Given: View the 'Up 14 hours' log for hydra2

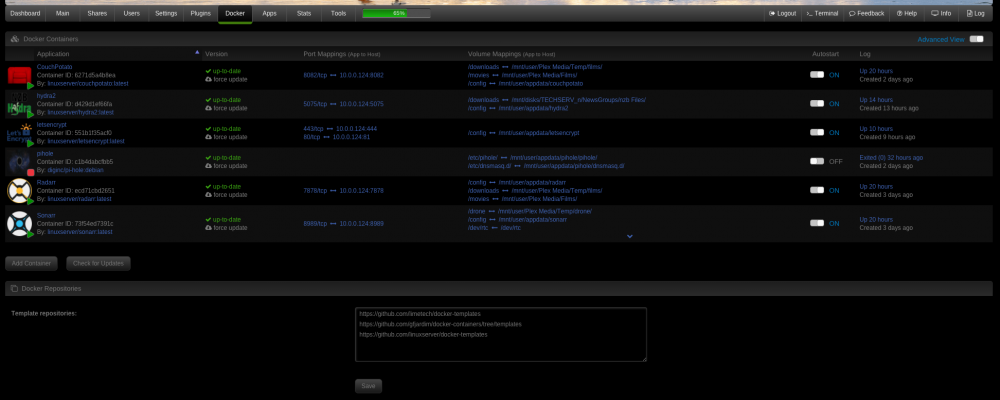Looking at the screenshot, I should pyautogui.click(x=876, y=100).
